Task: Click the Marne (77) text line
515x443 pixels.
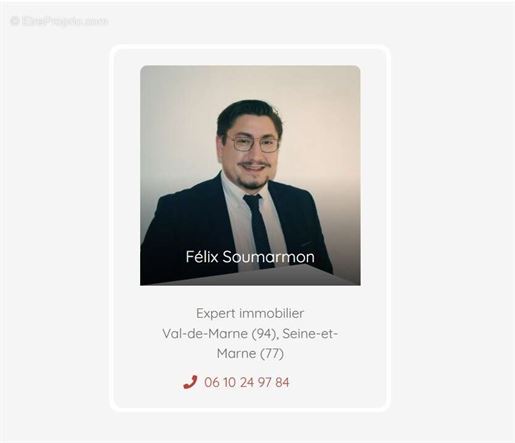Action: coord(250,353)
